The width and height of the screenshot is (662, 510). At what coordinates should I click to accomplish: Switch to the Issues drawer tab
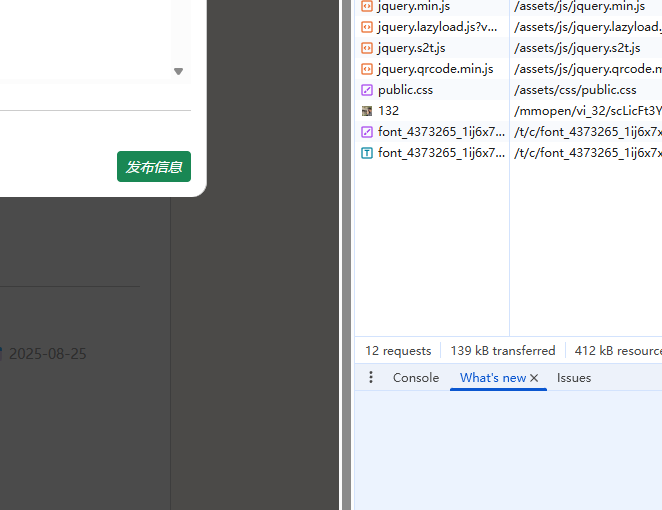click(x=574, y=378)
